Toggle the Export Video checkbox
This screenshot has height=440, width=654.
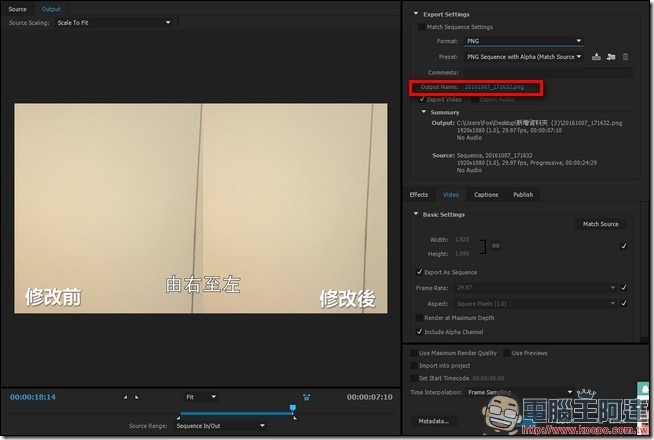[x=422, y=99]
